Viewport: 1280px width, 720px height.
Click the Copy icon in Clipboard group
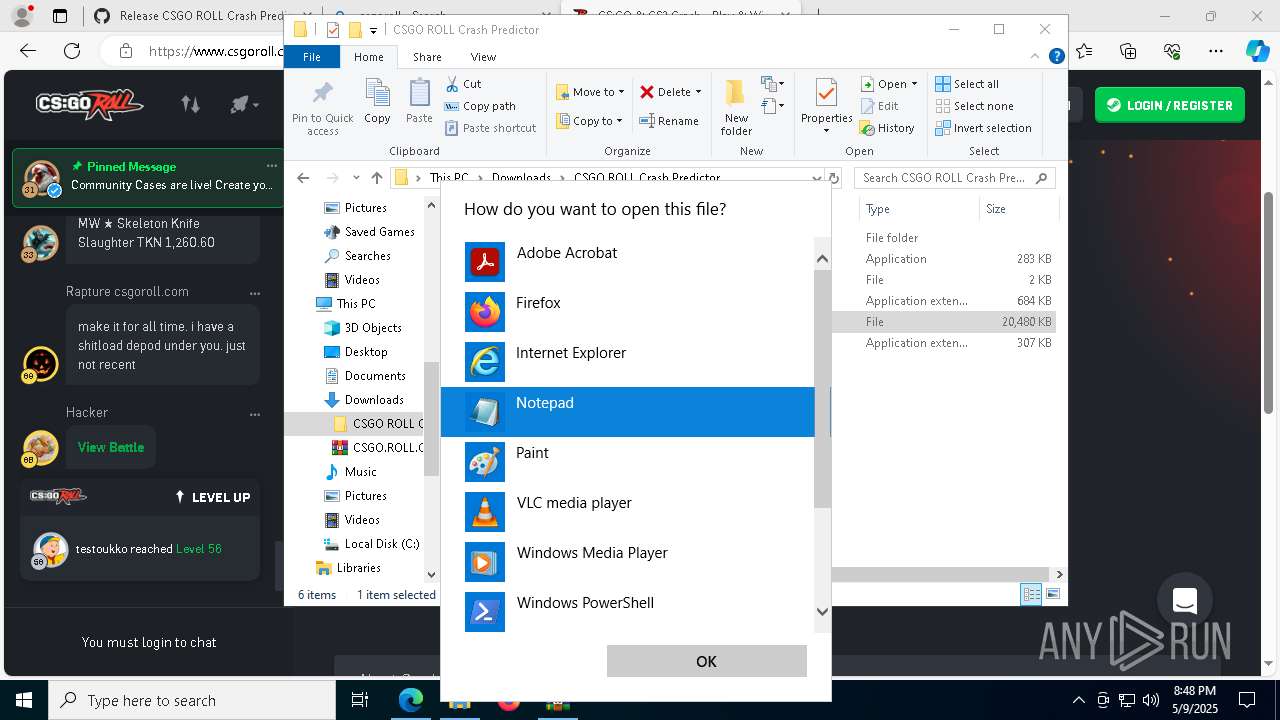(377, 102)
